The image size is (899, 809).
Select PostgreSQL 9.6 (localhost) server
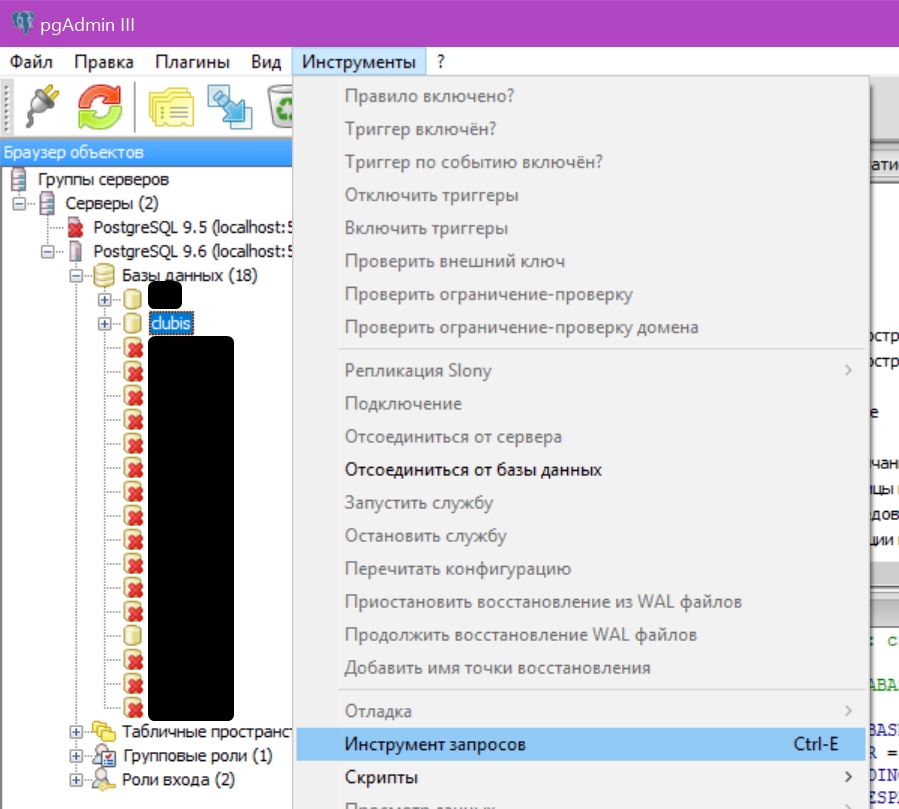[x=193, y=251]
